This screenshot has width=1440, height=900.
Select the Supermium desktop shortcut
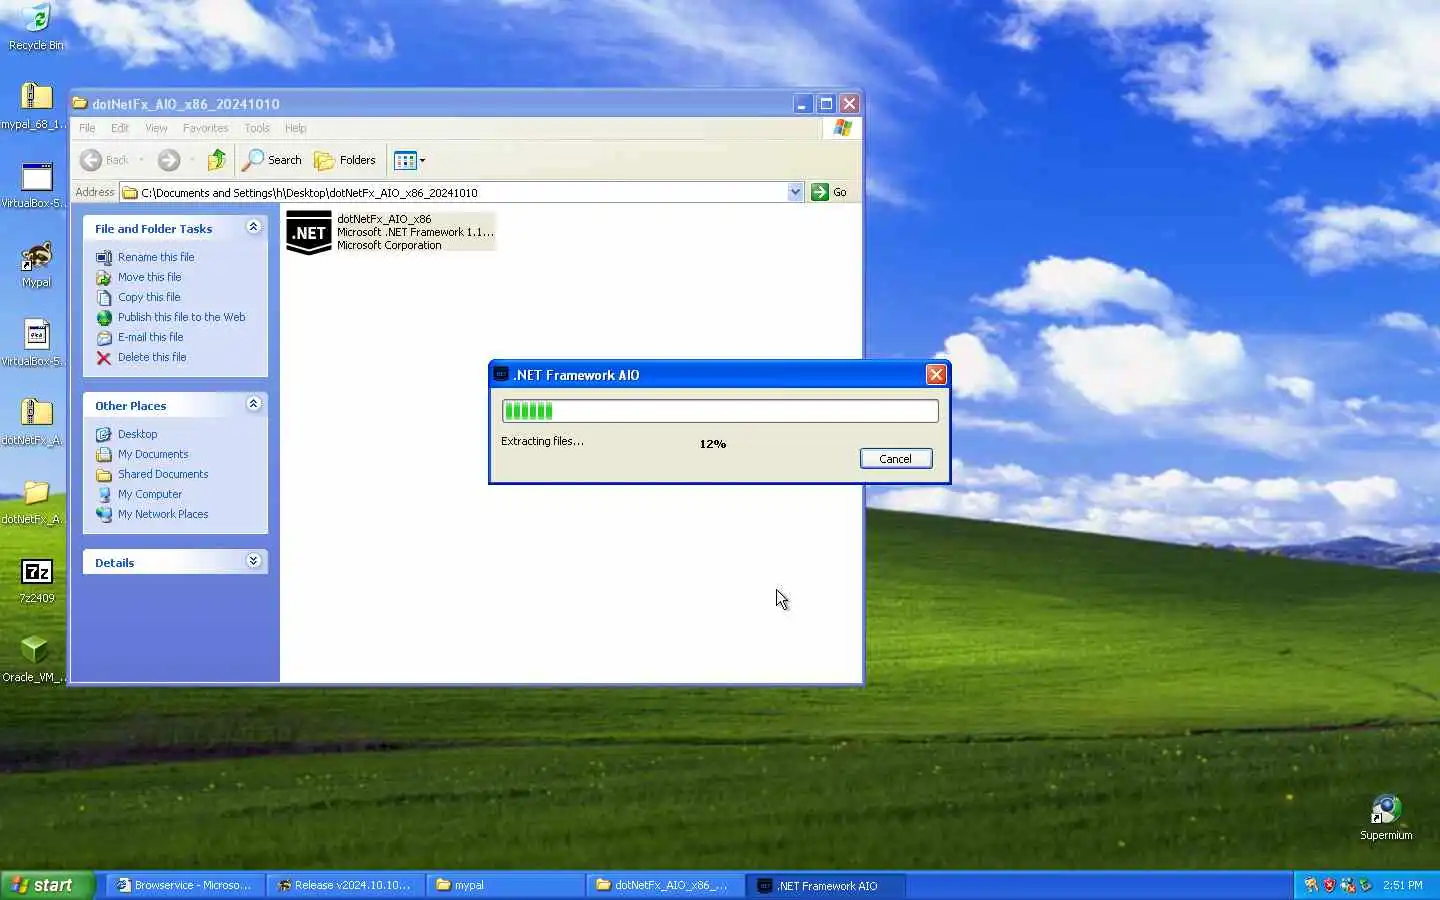tap(1385, 817)
